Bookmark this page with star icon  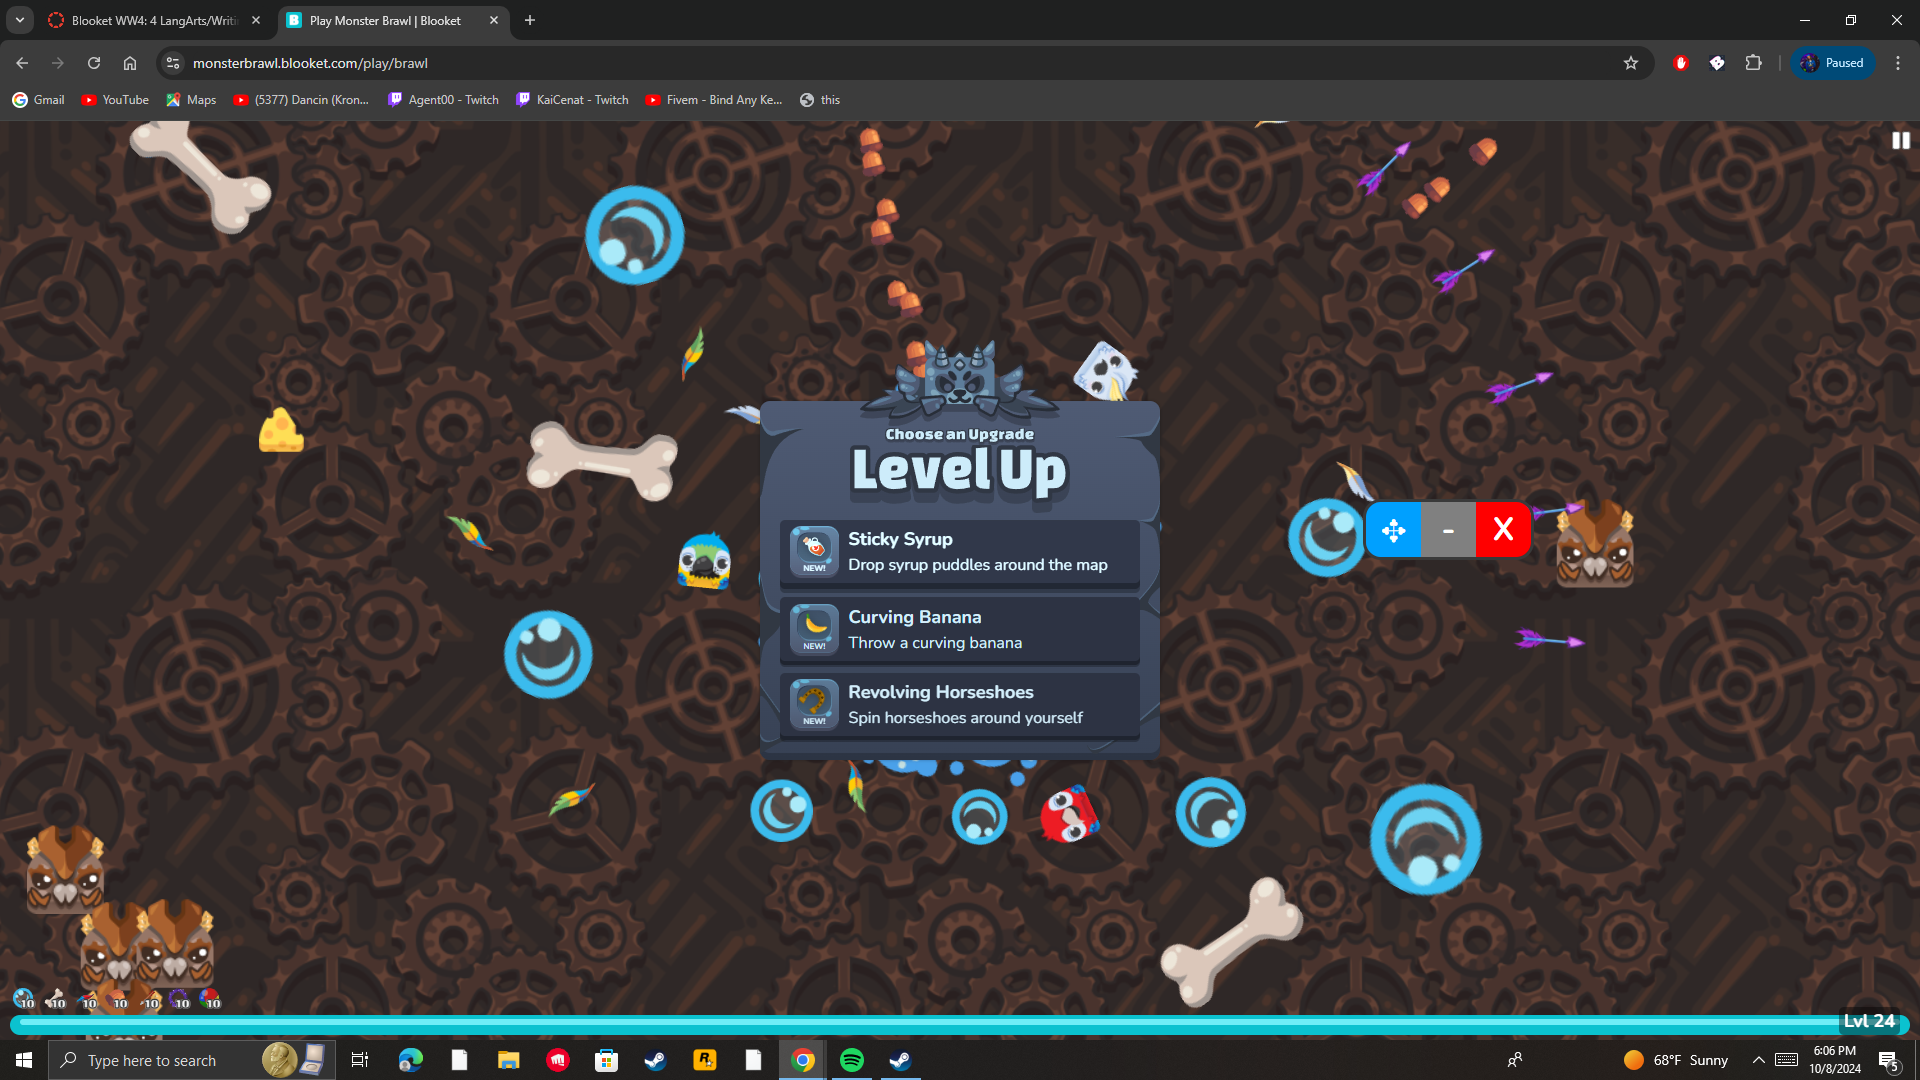pyautogui.click(x=1631, y=63)
